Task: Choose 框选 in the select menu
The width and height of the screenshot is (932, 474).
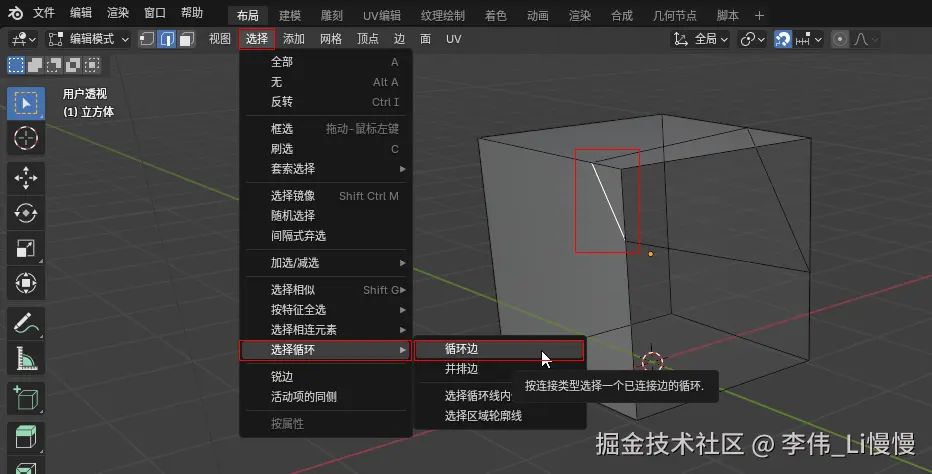Action: [x=326, y=128]
